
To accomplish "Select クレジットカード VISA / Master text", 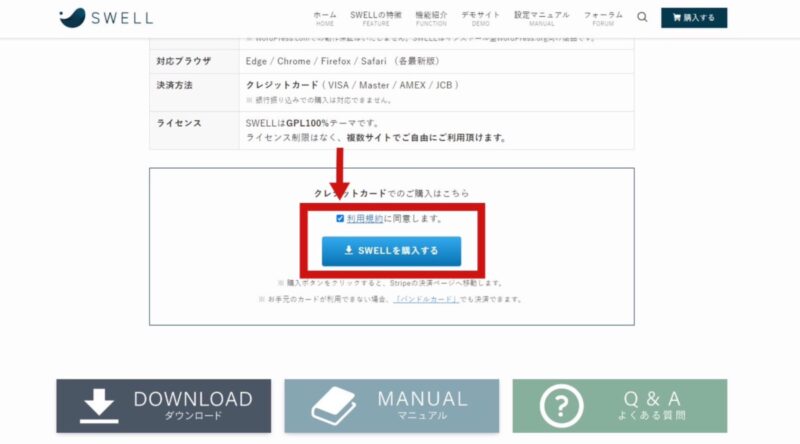I will [352, 85].
